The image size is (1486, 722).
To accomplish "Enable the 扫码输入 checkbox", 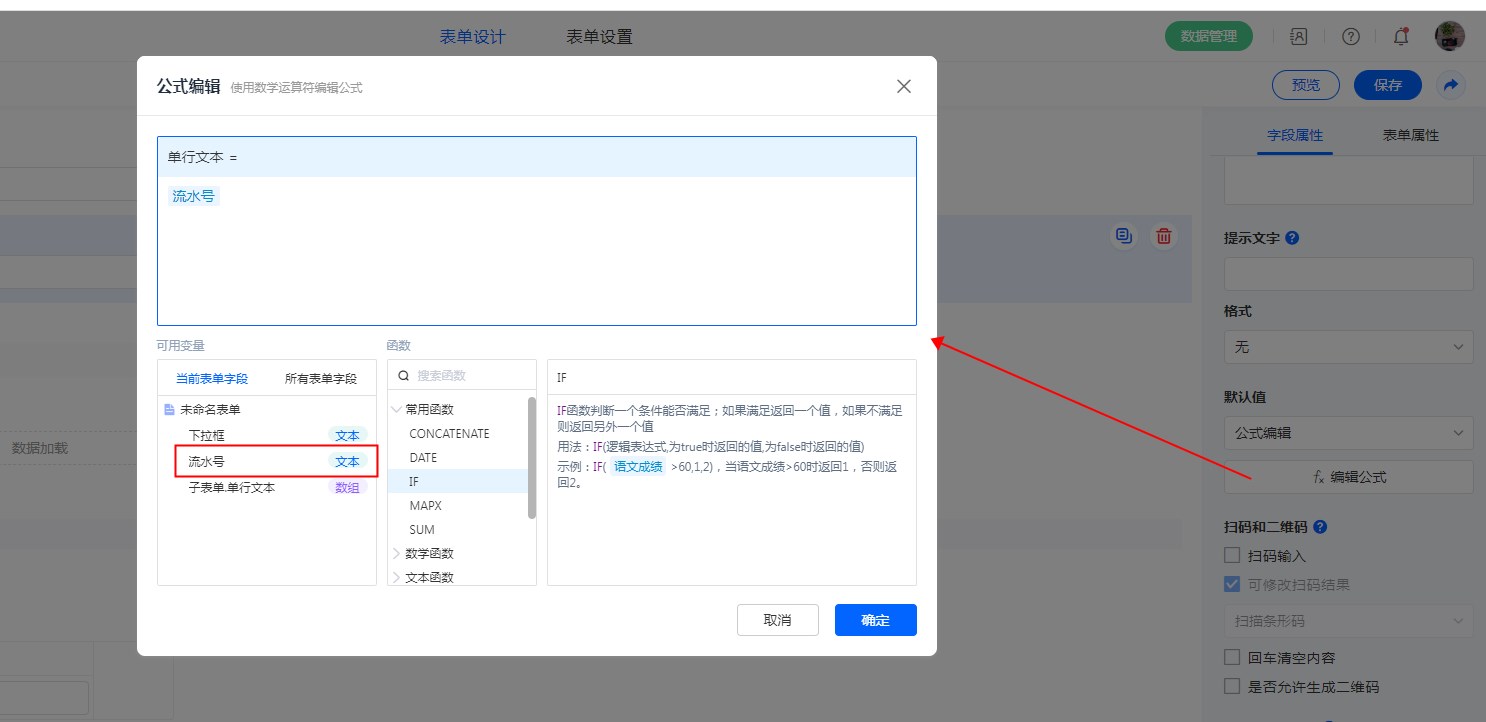I will tap(1232, 555).
